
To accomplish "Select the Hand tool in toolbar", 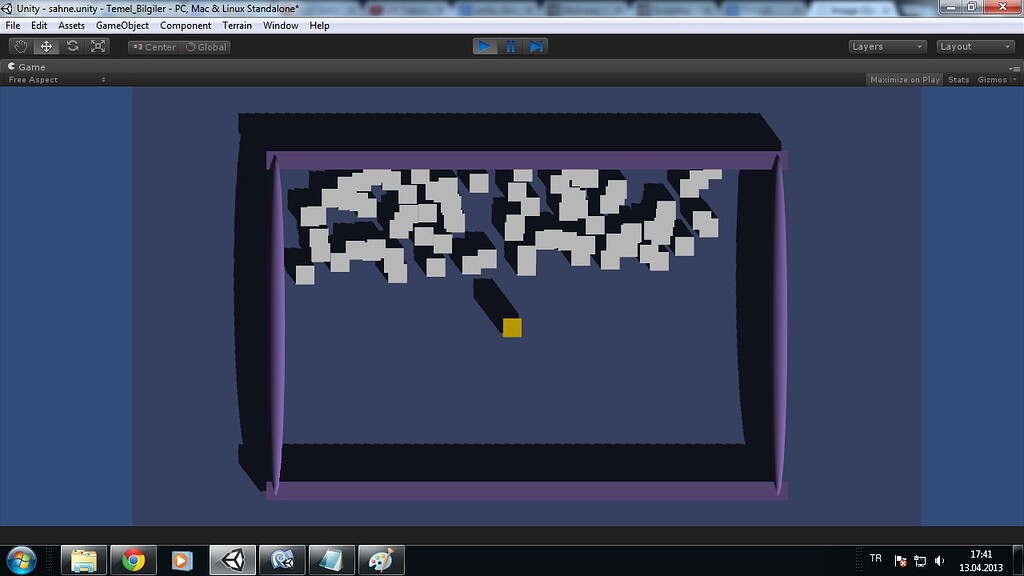I will point(21,46).
